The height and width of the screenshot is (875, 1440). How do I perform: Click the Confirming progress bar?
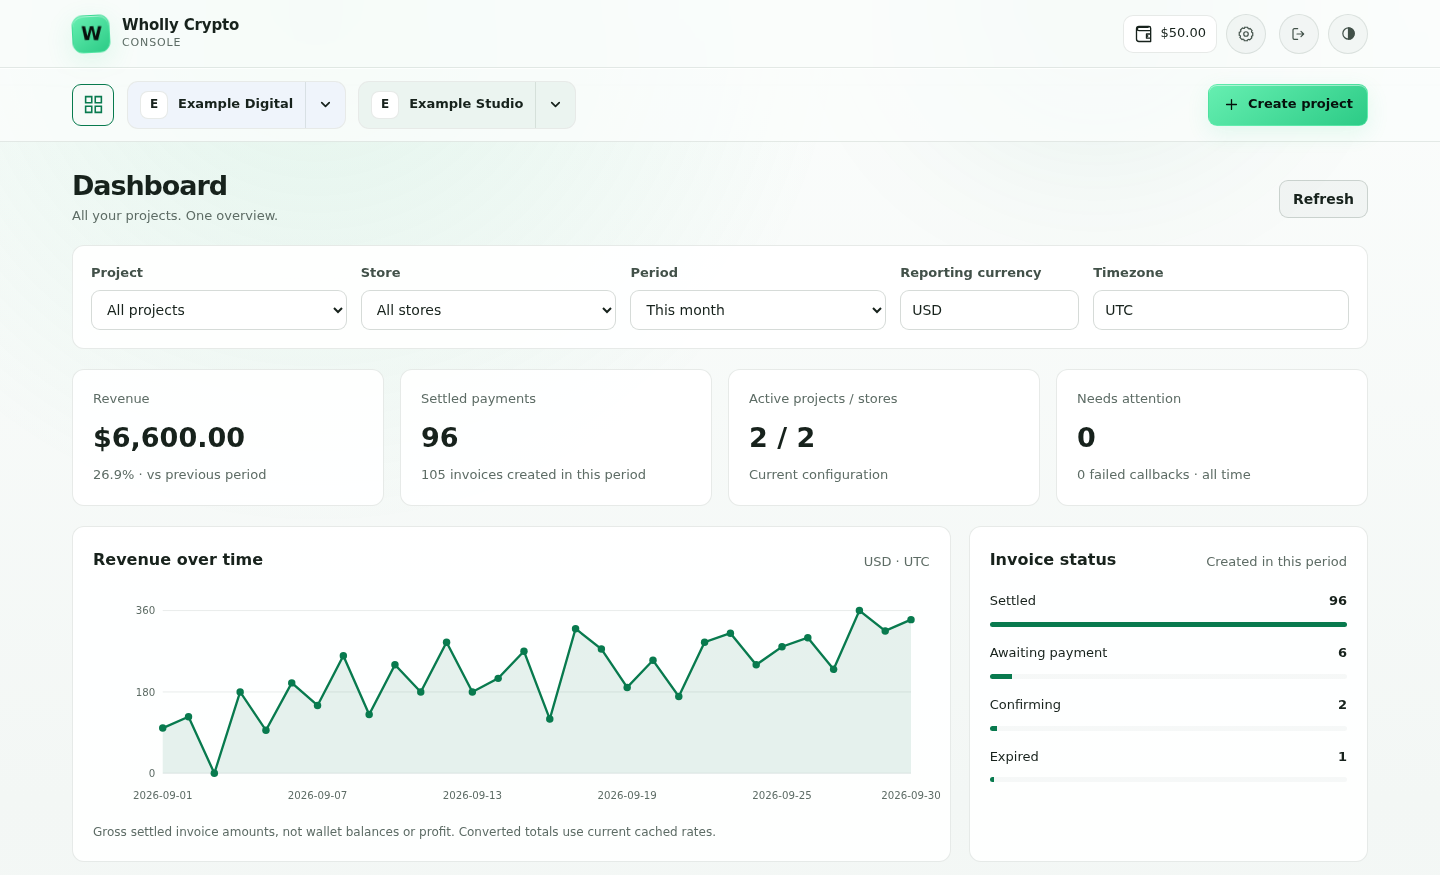point(1168,729)
